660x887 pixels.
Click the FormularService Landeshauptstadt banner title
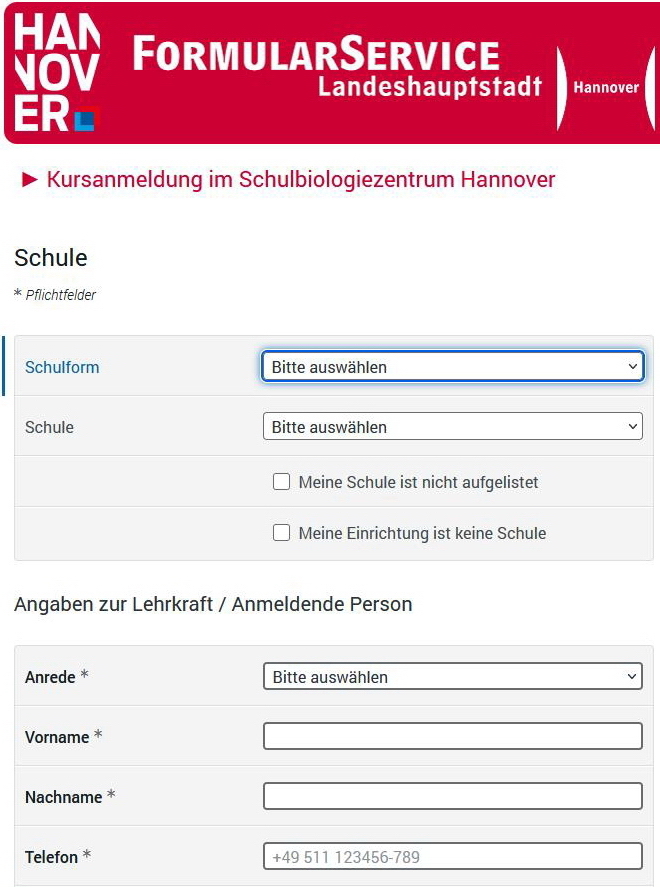click(336, 68)
